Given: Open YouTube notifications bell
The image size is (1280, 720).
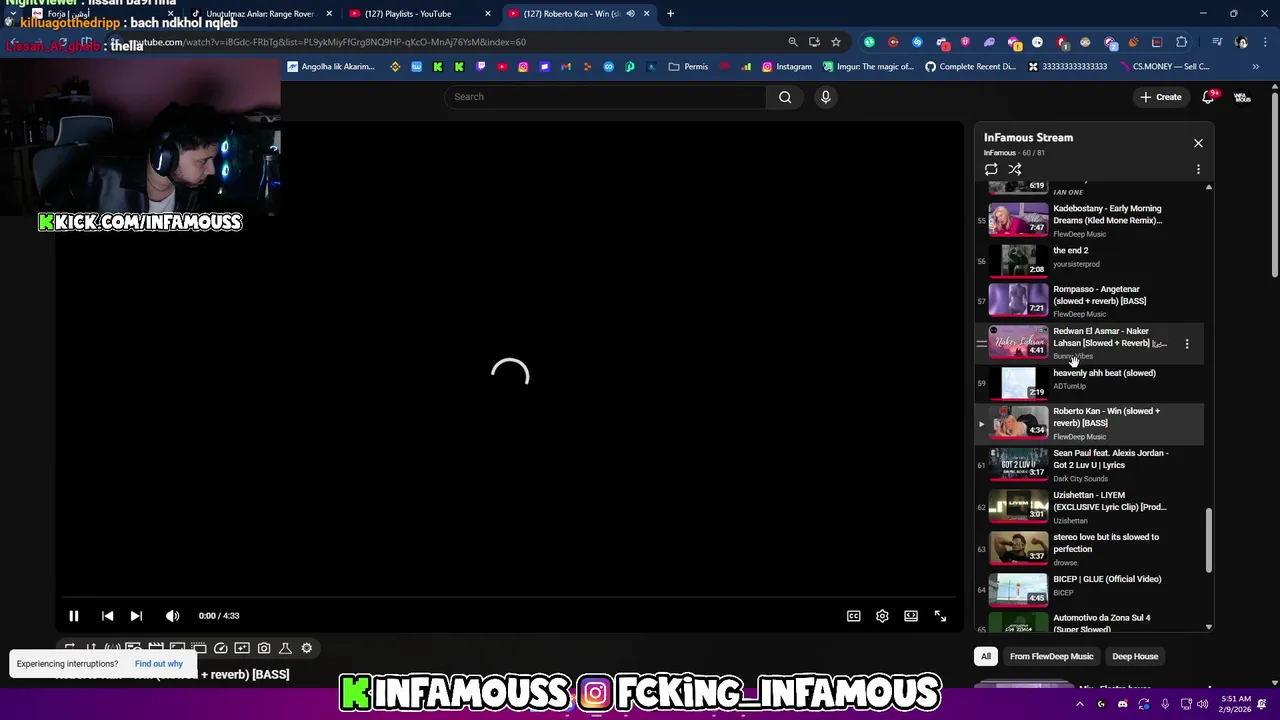Looking at the screenshot, I should click(1208, 96).
